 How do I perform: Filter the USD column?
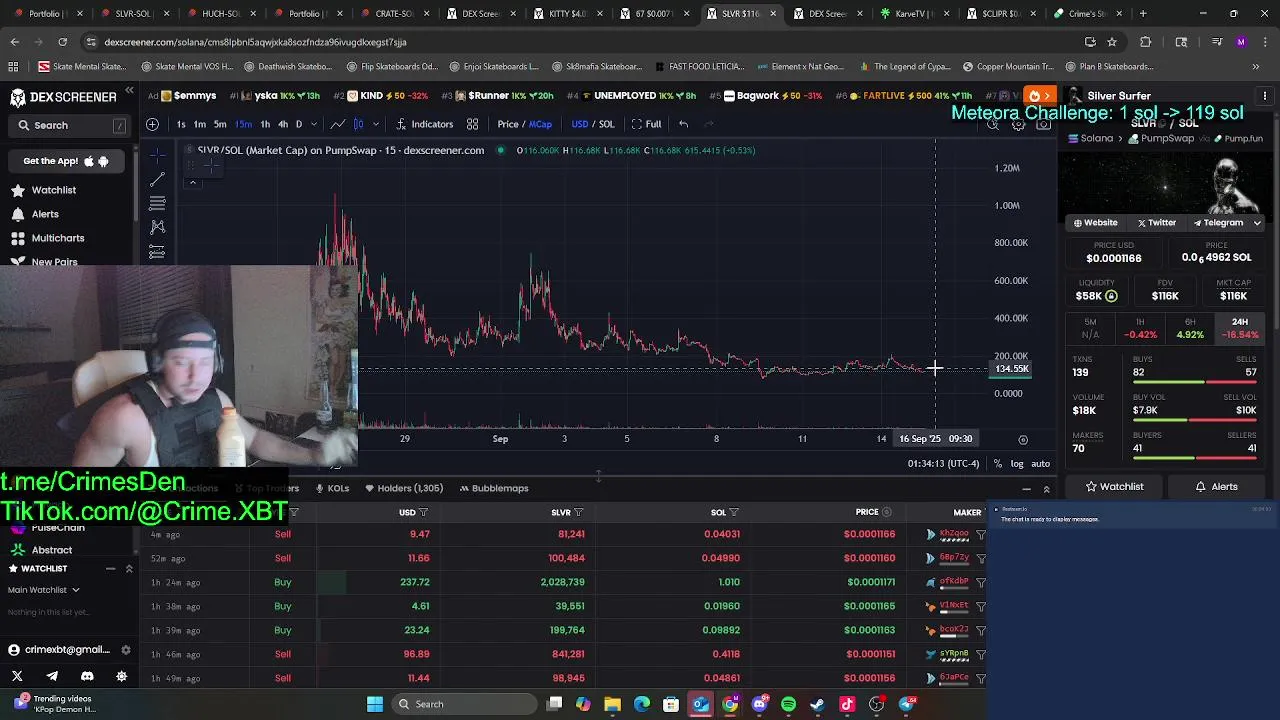pyautogui.click(x=423, y=513)
